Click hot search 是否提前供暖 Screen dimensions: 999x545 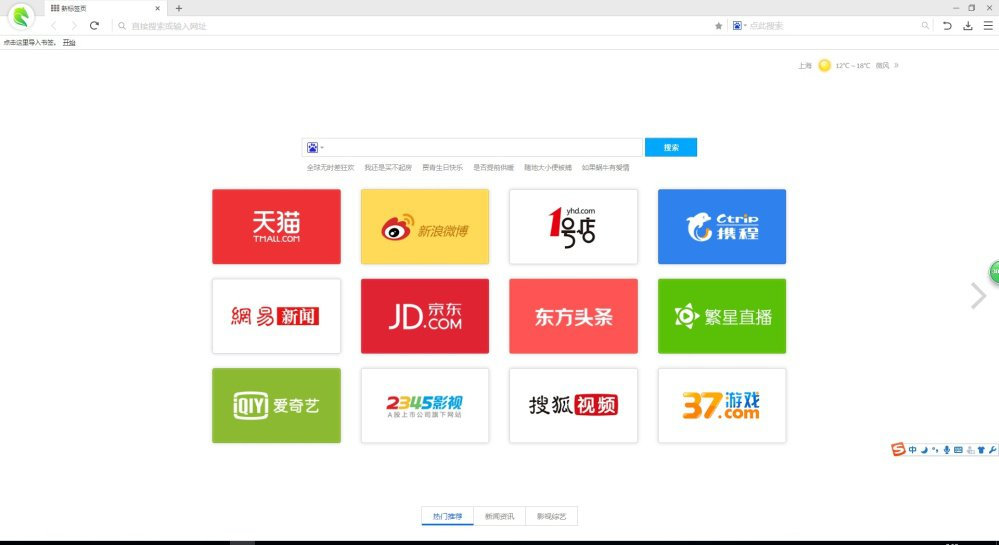click(x=493, y=168)
